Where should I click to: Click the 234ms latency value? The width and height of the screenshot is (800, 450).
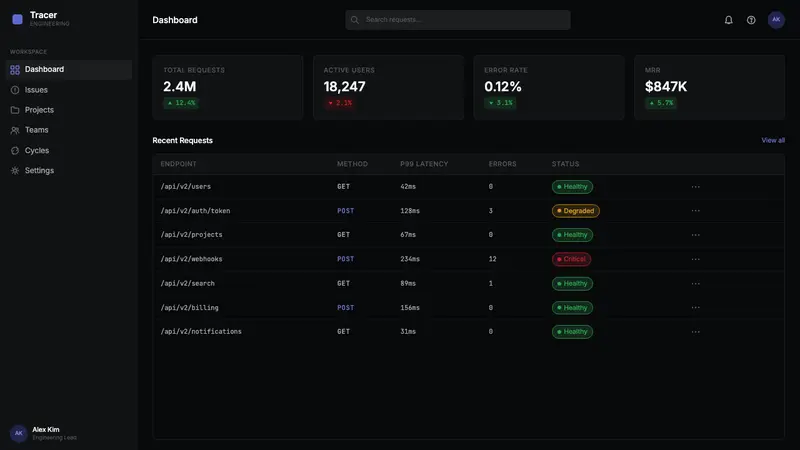pyautogui.click(x=410, y=259)
